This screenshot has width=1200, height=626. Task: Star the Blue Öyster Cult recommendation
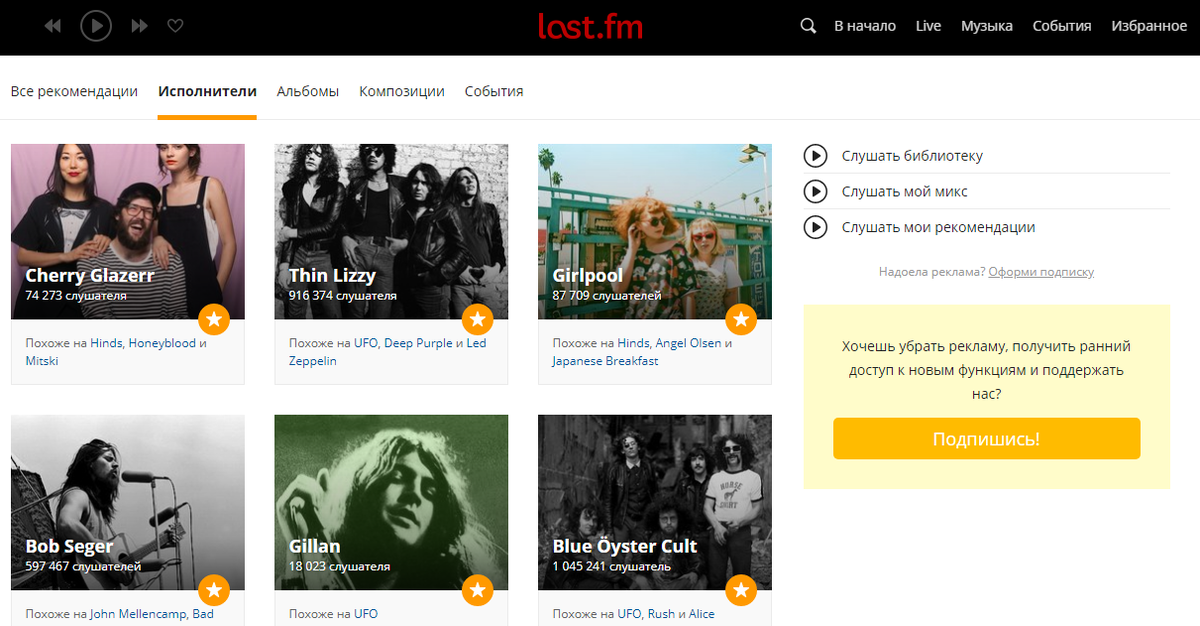[741, 591]
